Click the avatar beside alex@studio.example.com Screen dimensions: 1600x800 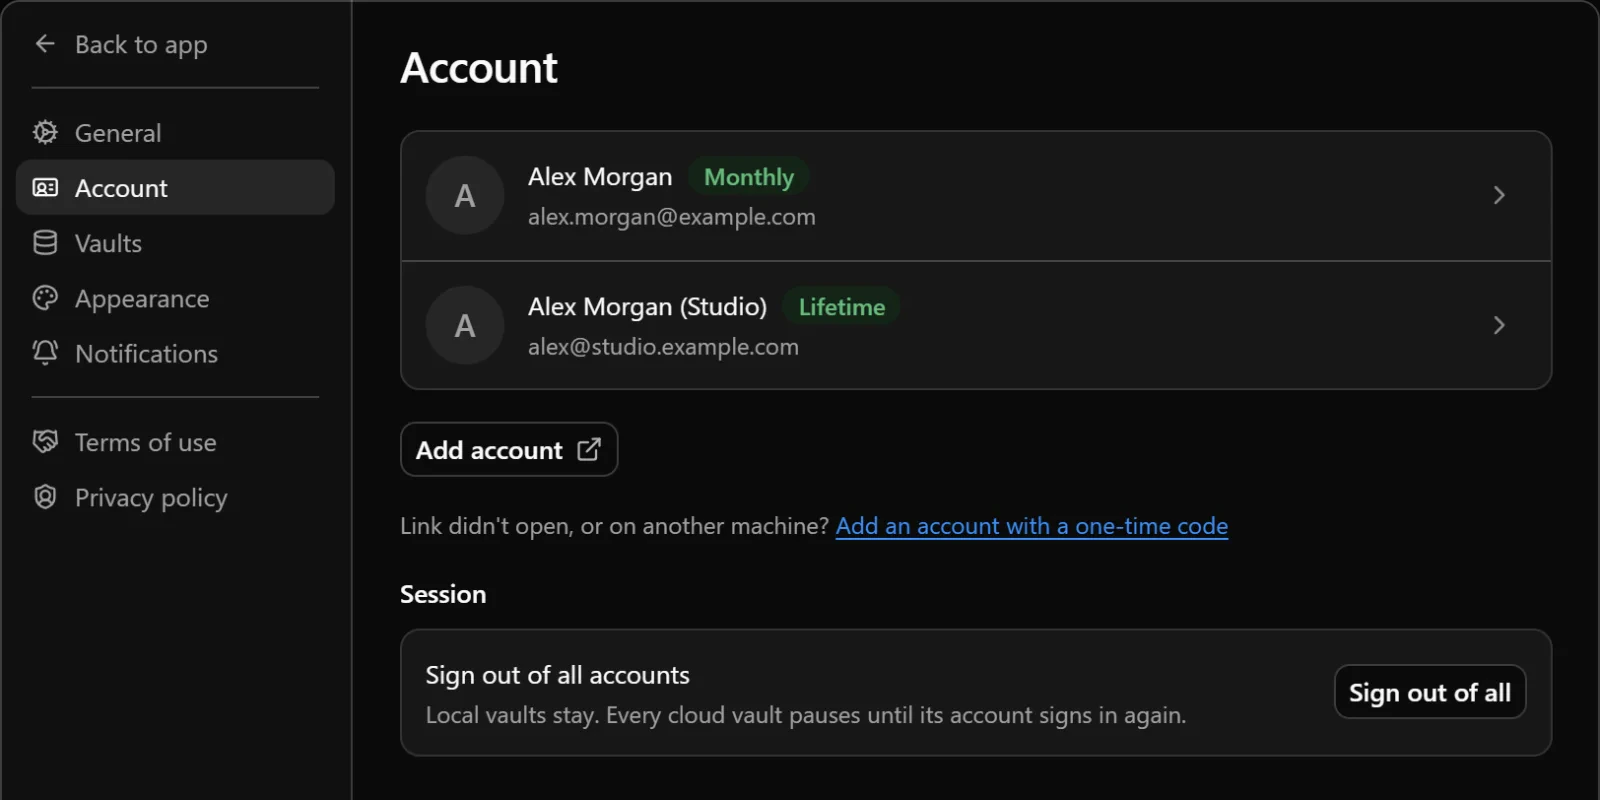coord(465,325)
